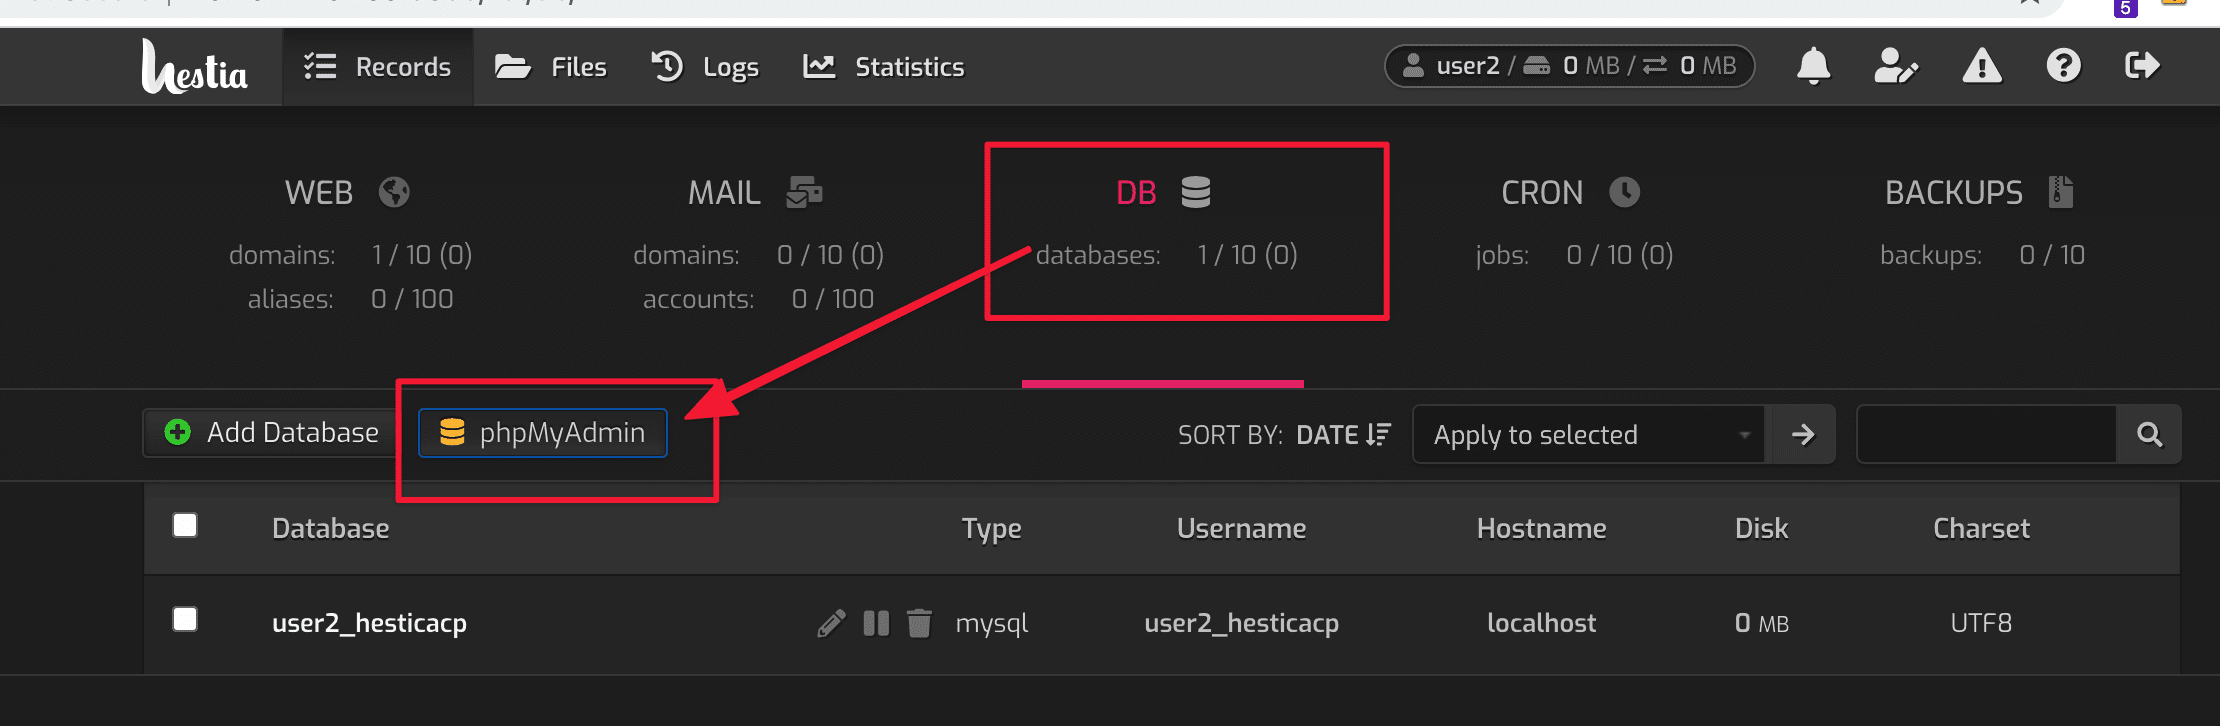Open the CRON jobs tab
2220x726 pixels.
click(x=1570, y=193)
